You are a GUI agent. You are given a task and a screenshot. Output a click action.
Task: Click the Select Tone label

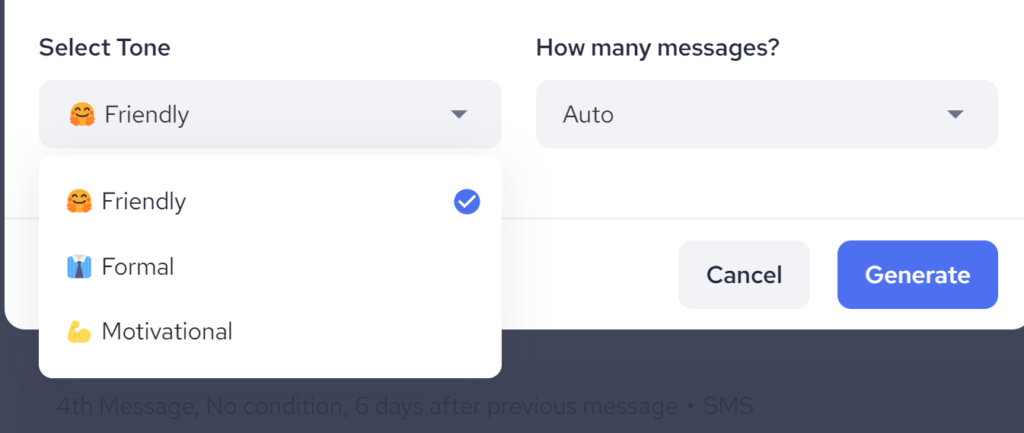click(105, 47)
